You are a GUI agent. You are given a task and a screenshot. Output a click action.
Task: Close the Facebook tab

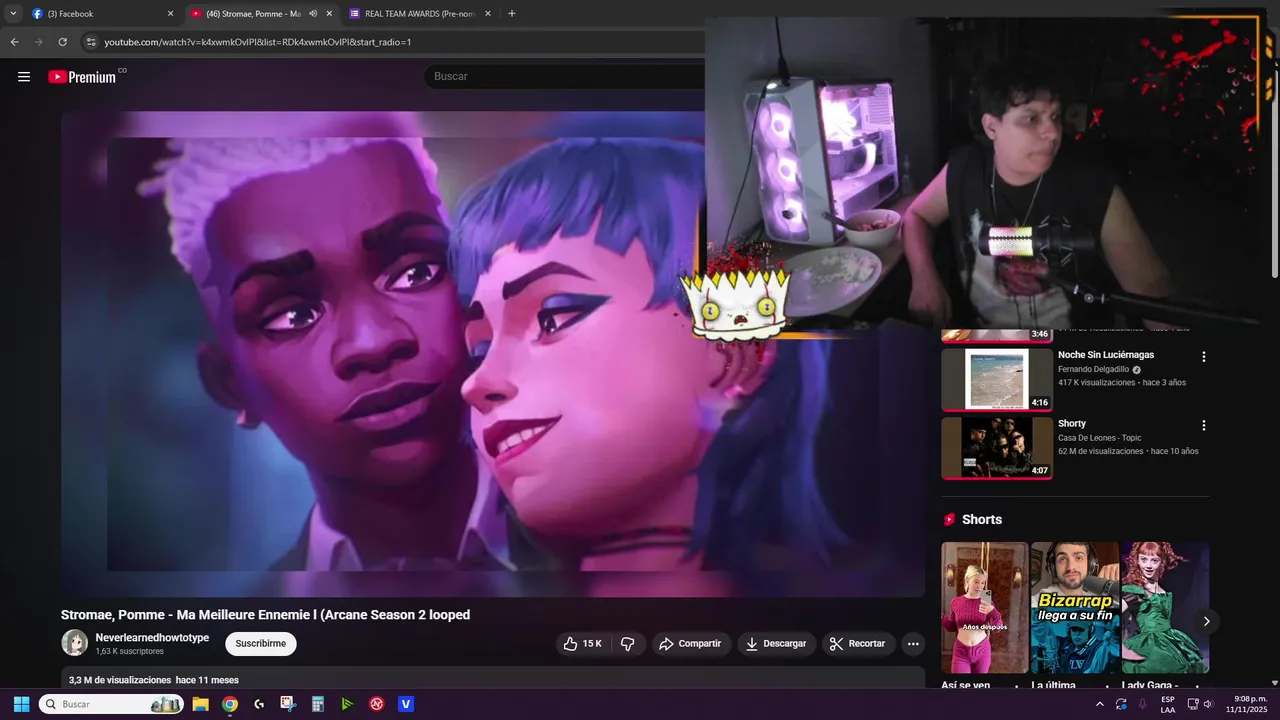pos(170,14)
